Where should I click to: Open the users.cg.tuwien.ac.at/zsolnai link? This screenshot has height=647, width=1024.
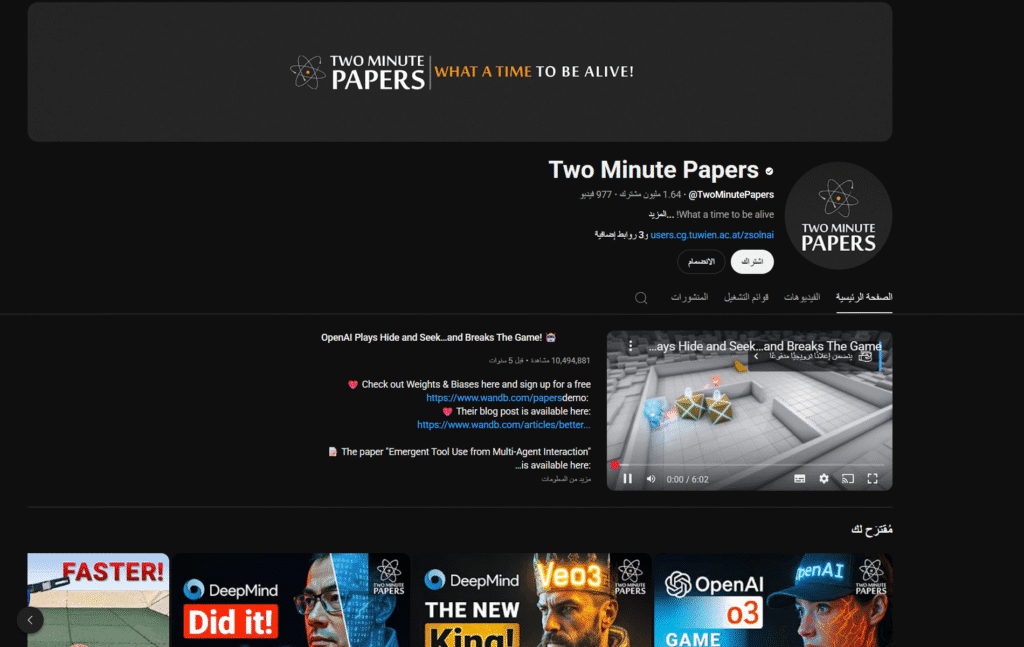pyautogui.click(x=712, y=235)
